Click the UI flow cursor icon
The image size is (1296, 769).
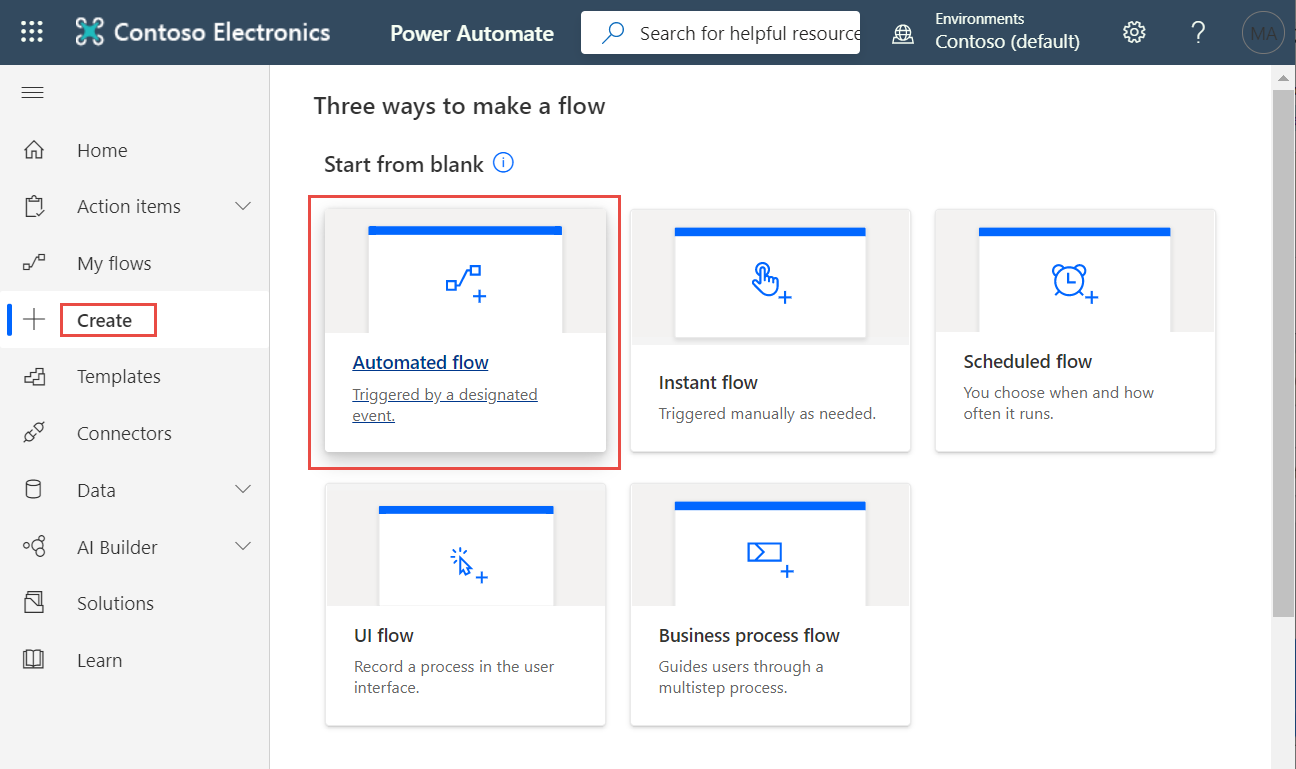pos(468,565)
